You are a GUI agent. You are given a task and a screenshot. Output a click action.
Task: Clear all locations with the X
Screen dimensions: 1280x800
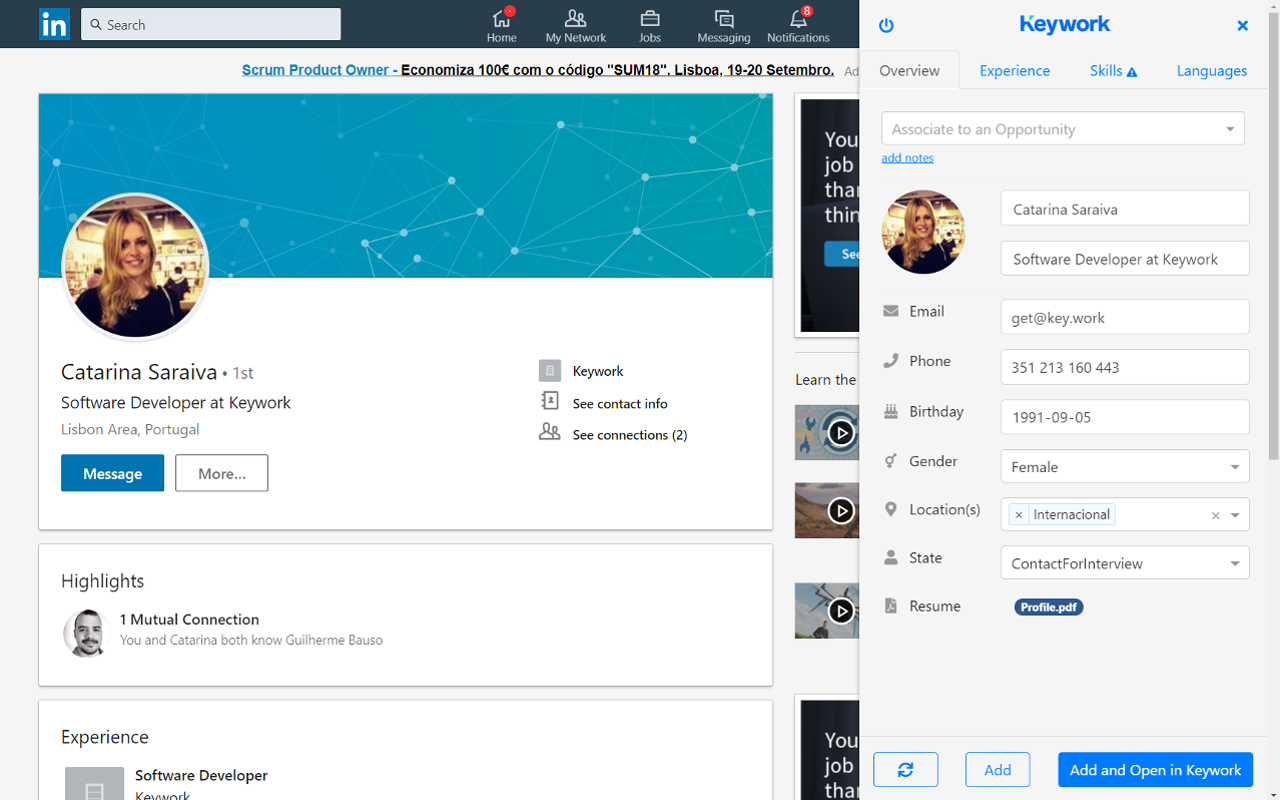point(1215,516)
